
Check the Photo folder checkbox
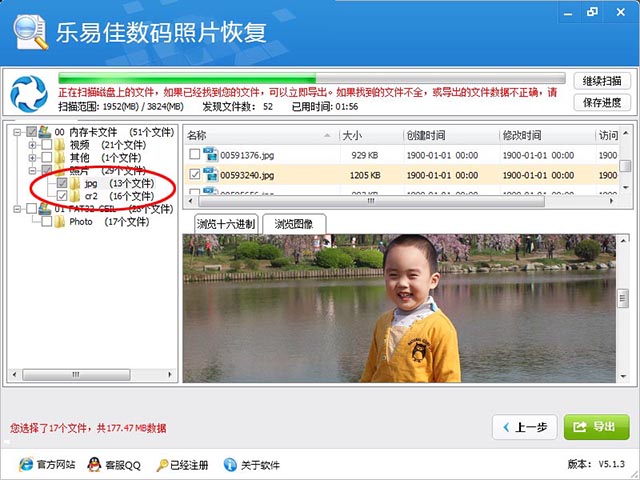[47, 222]
